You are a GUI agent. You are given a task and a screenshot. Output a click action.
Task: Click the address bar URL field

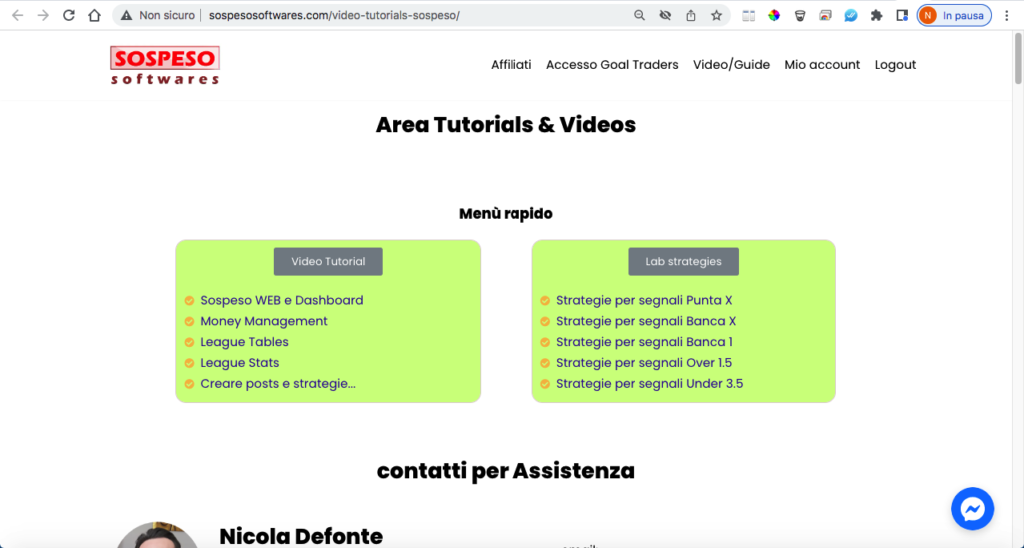tap(400, 16)
